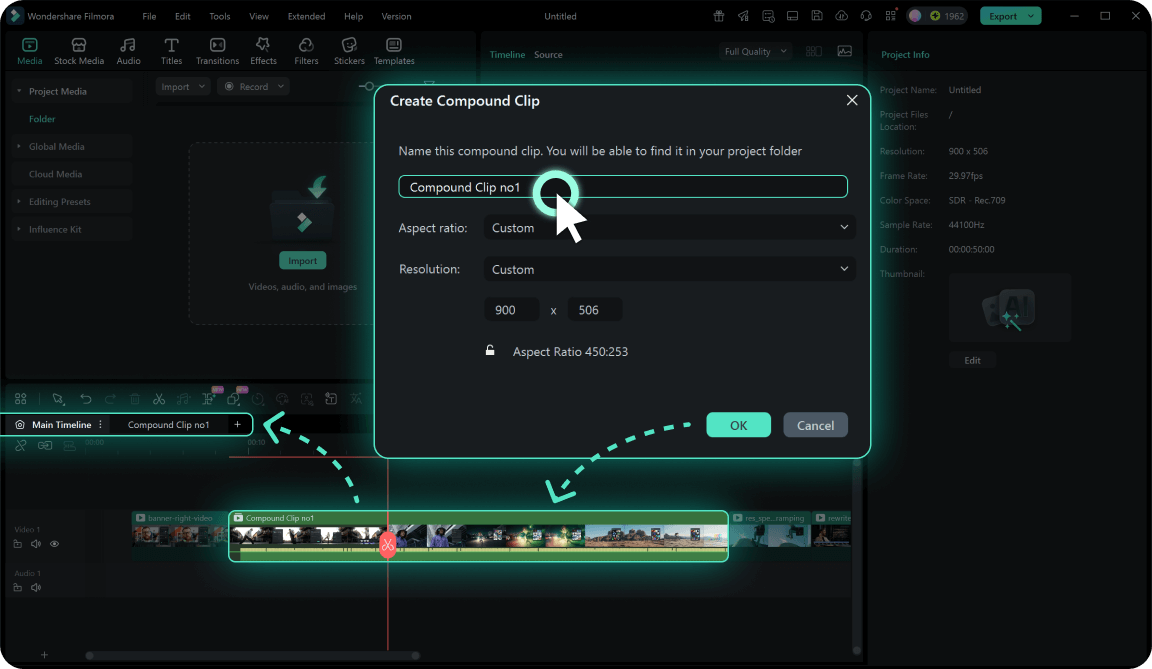Open the Tools menu
1152x669 pixels.
pyautogui.click(x=220, y=16)
